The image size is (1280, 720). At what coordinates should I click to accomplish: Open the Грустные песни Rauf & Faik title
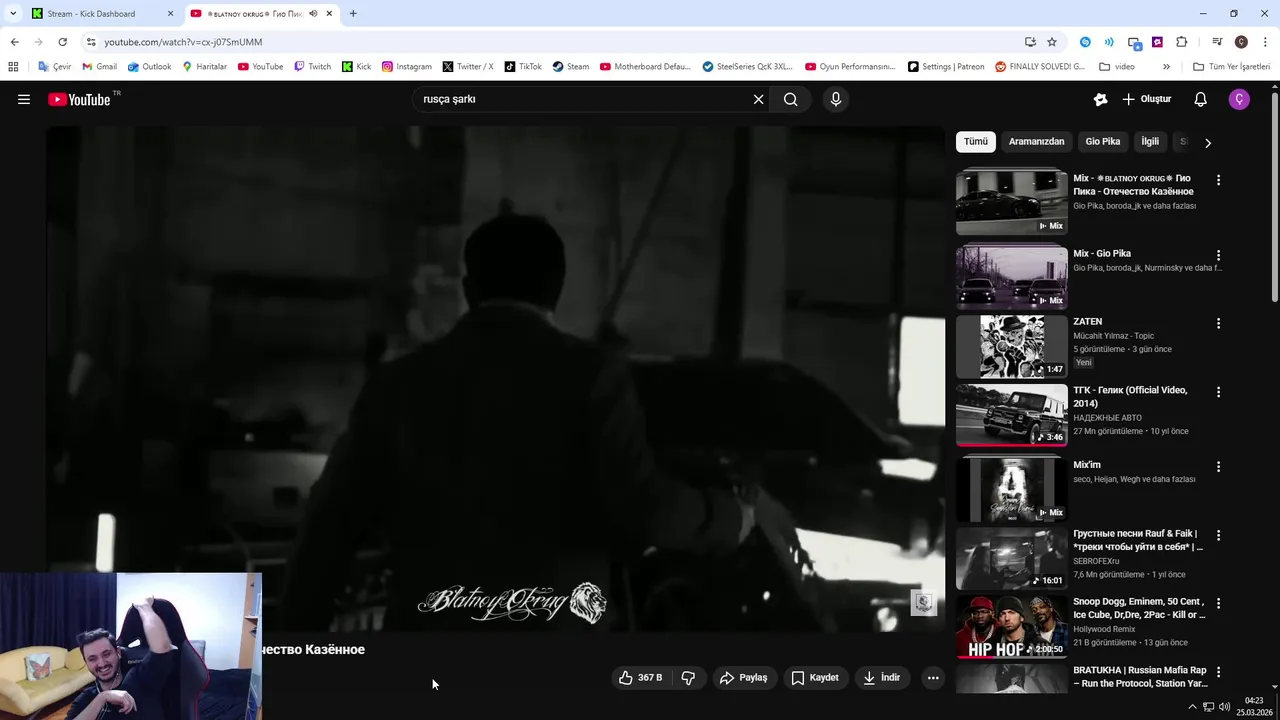point(1138,540)
